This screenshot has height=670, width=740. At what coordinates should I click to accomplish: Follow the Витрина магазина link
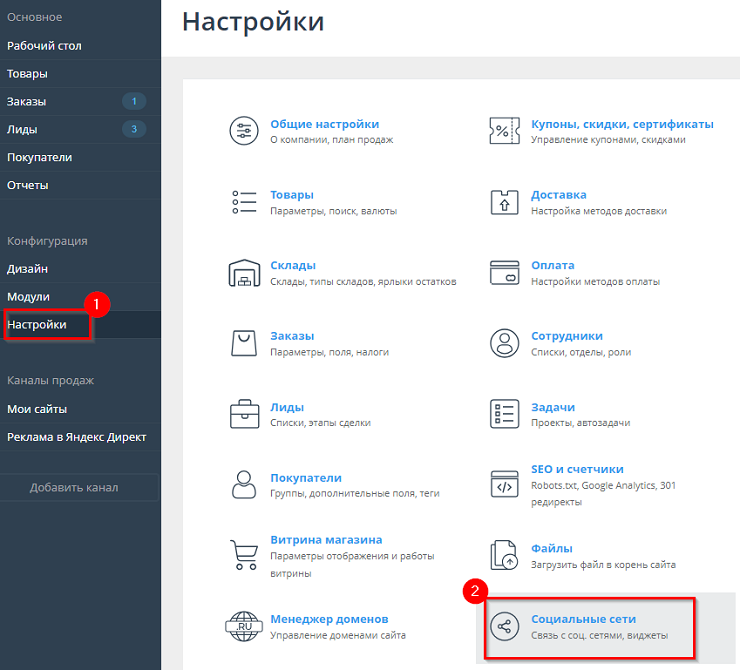(x=326, y=540)
